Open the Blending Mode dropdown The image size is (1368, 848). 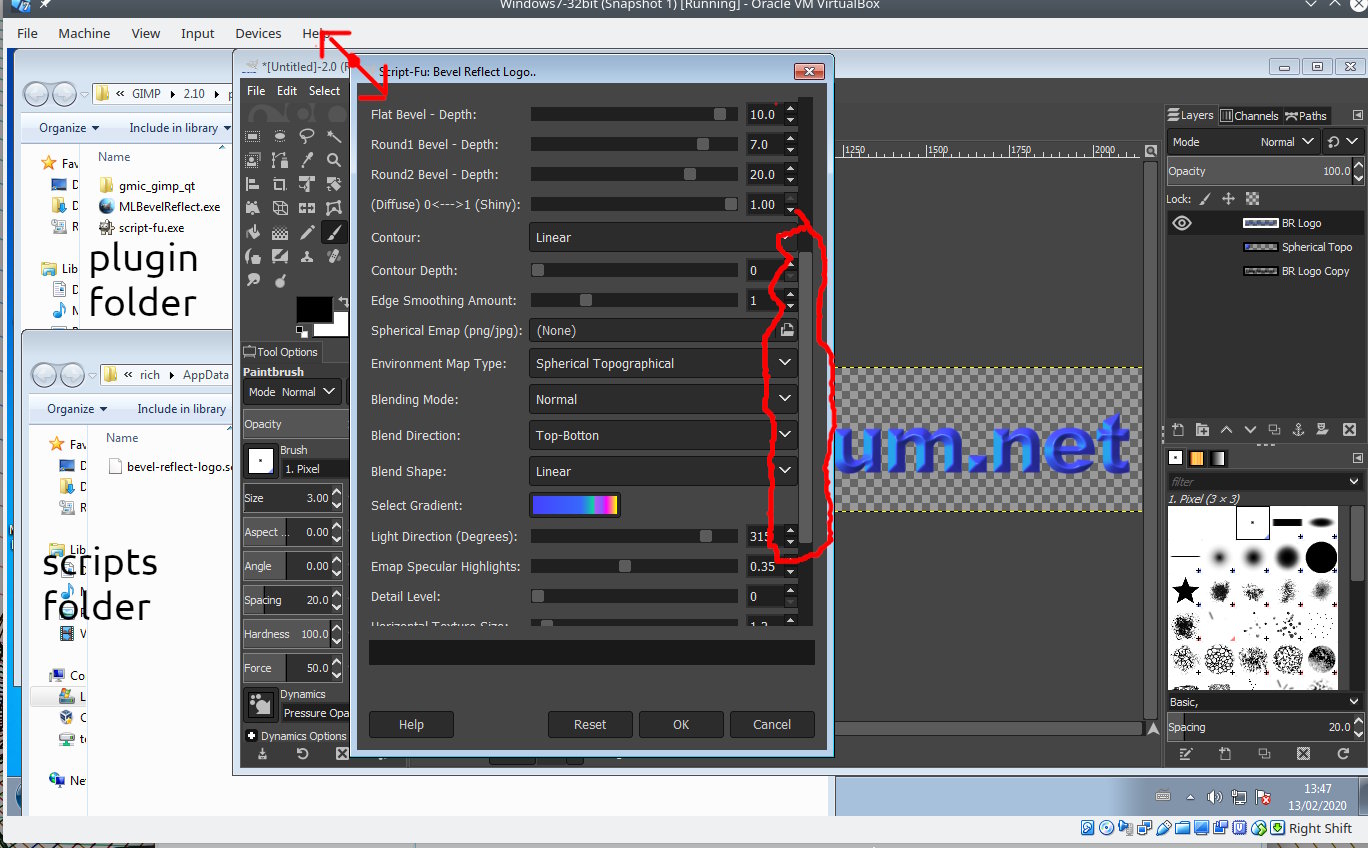(663, 399)
